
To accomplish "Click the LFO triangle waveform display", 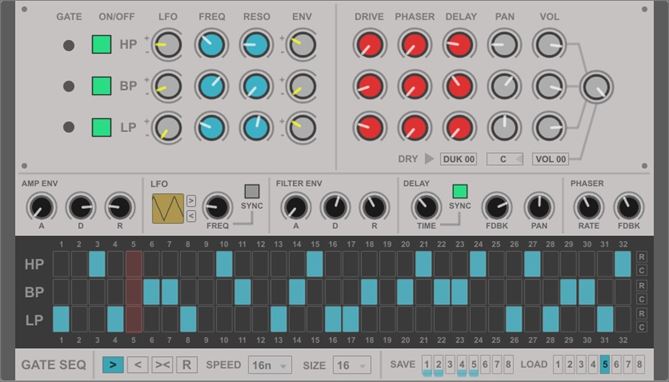I will 168,209.
